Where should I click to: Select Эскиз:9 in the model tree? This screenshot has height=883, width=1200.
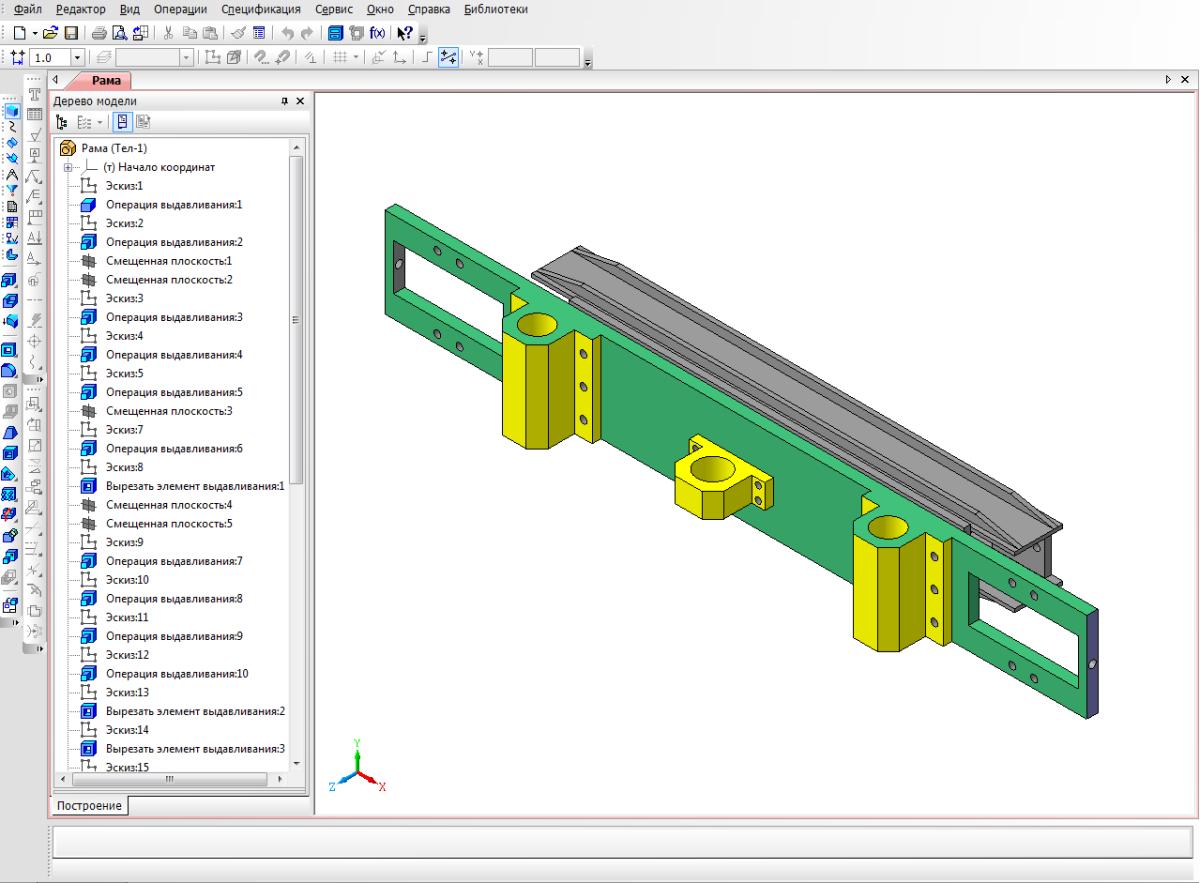point(125,542)
